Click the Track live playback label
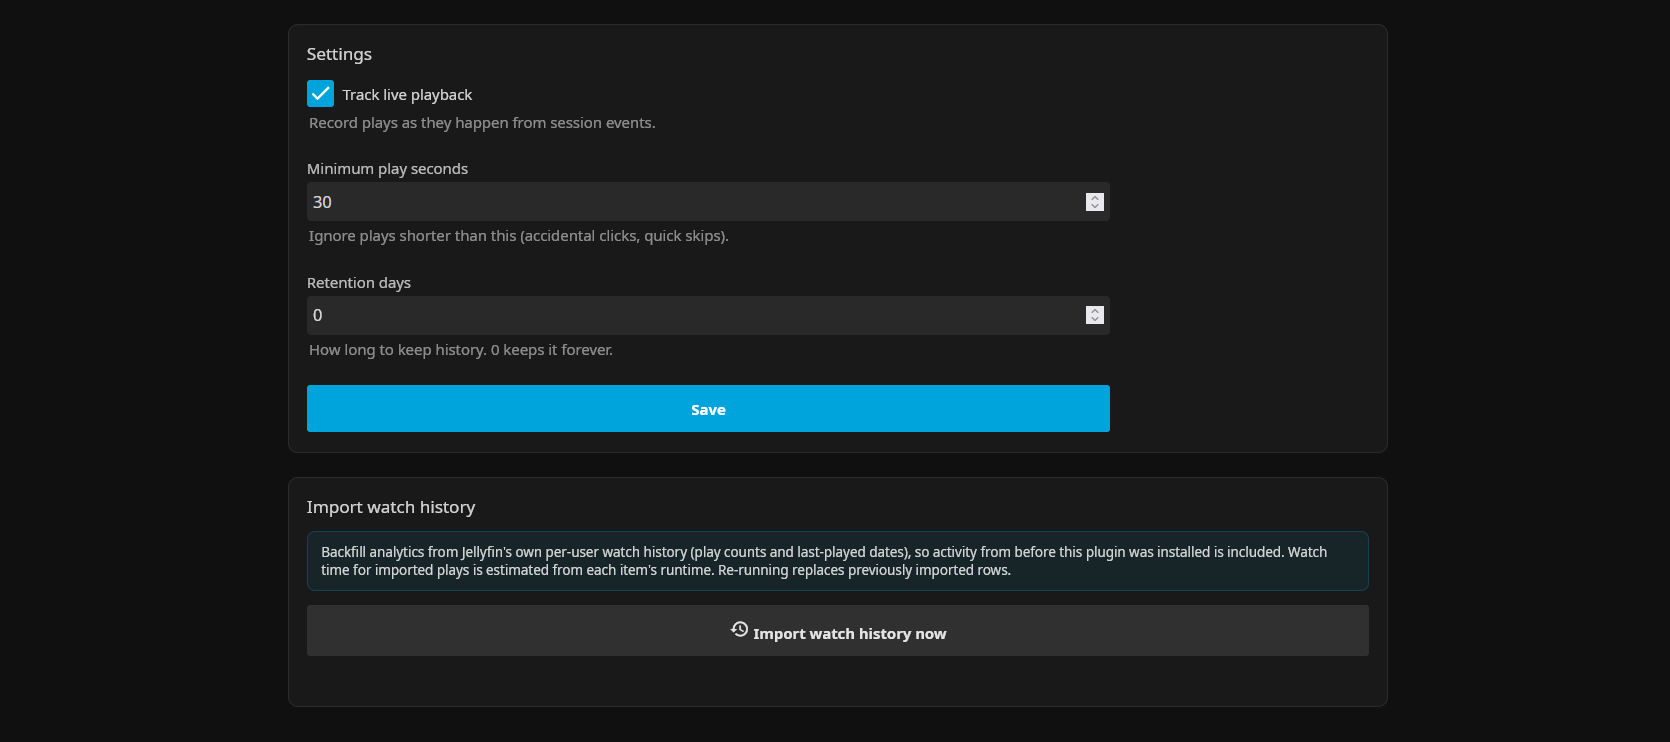1670x742 pixels. pyautogui.click(x=407, y=95)
